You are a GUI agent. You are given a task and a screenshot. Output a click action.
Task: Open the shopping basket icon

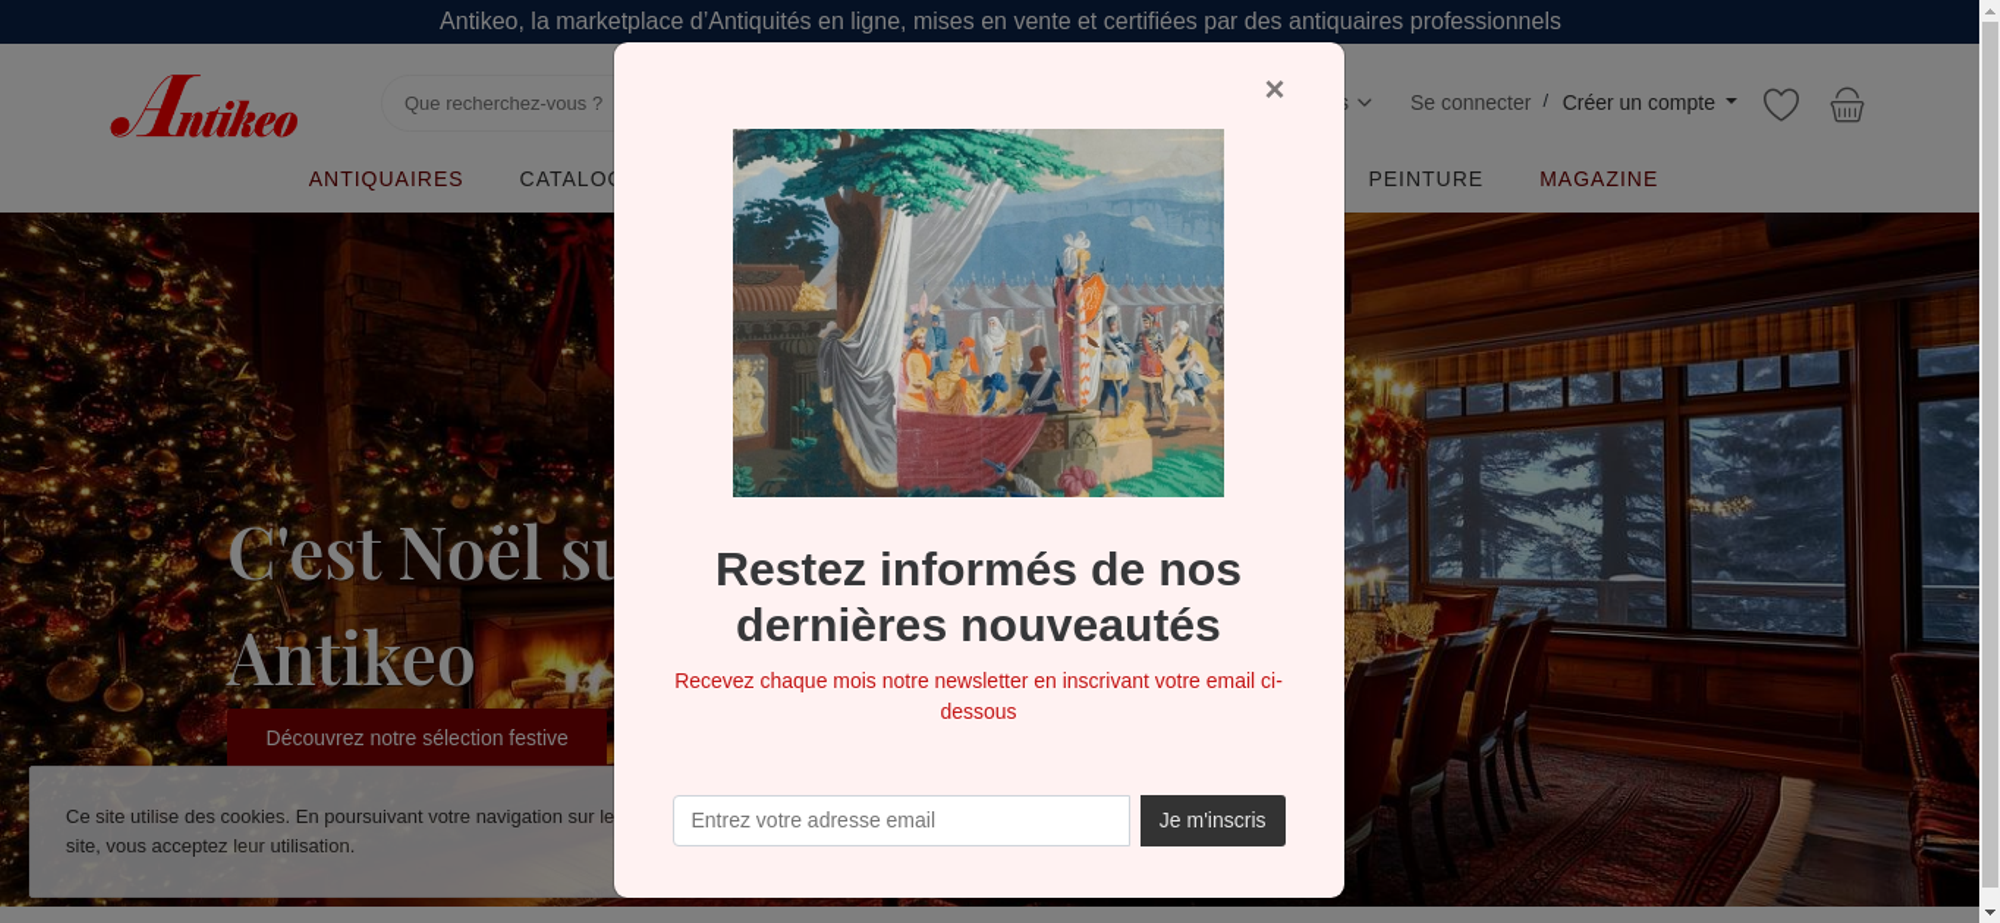tap(1846, 104)
